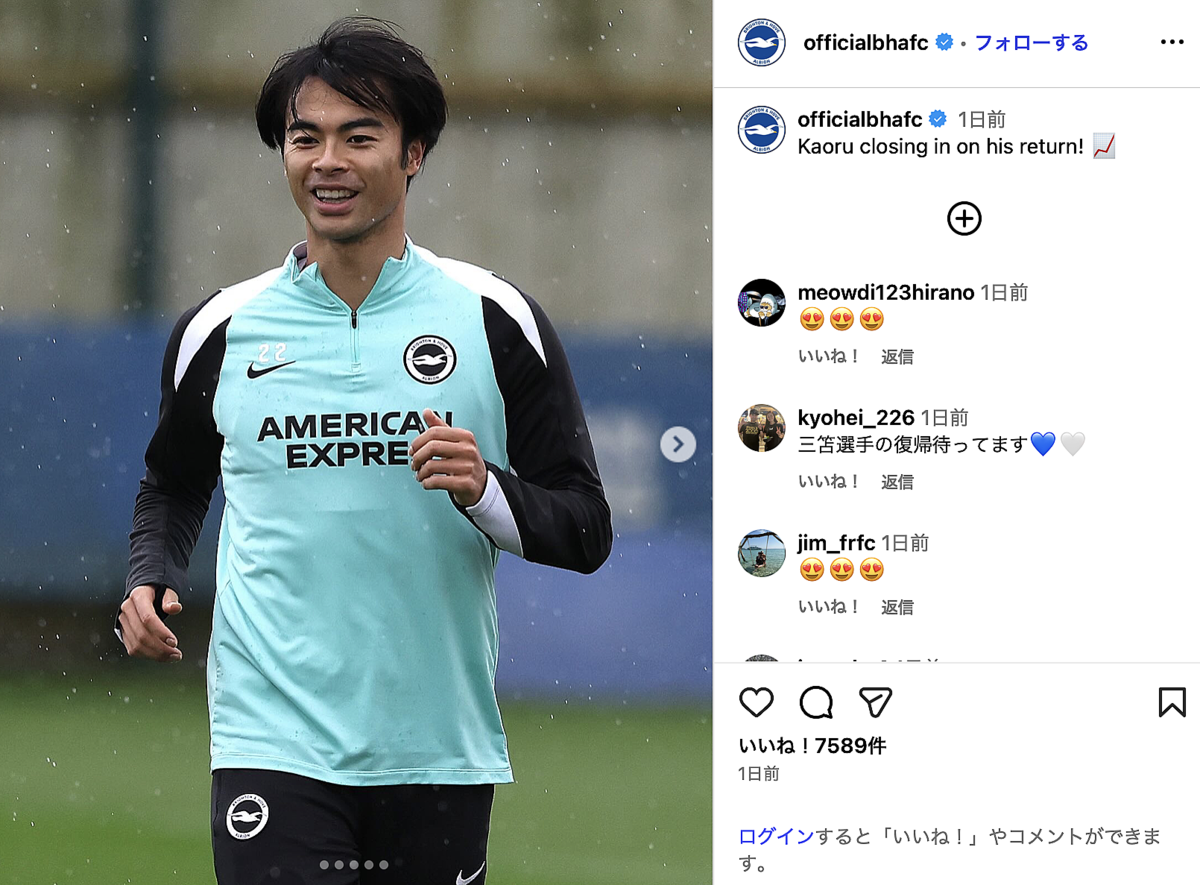Go to next photo with arrow
The height and width of the screenshot is (885, 1200).
677,444
